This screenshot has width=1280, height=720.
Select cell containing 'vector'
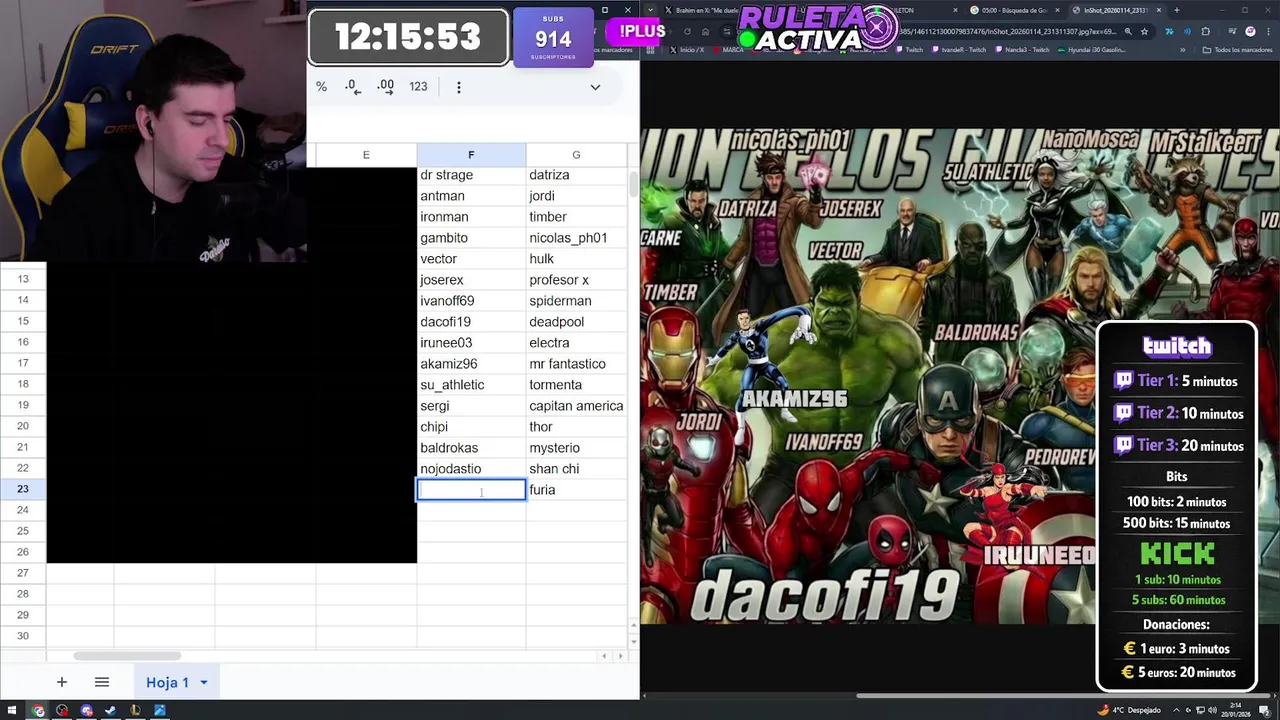click(x=471, y=259)
